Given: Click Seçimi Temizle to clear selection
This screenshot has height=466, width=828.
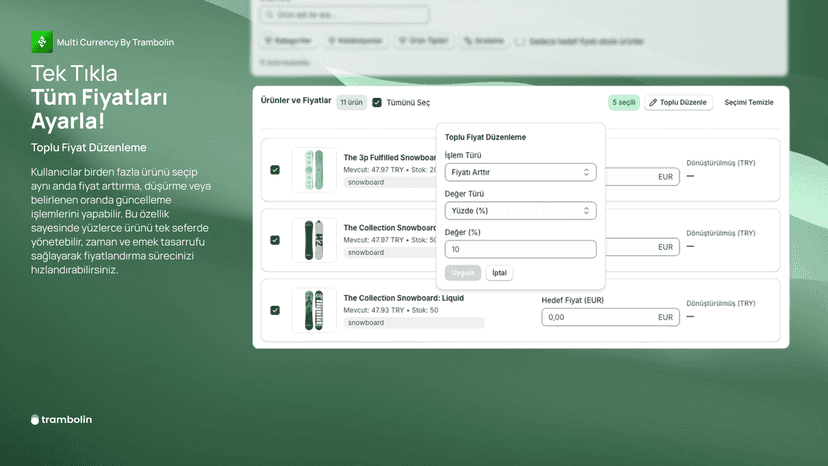Looking at the screenshot, I should 749,102.
